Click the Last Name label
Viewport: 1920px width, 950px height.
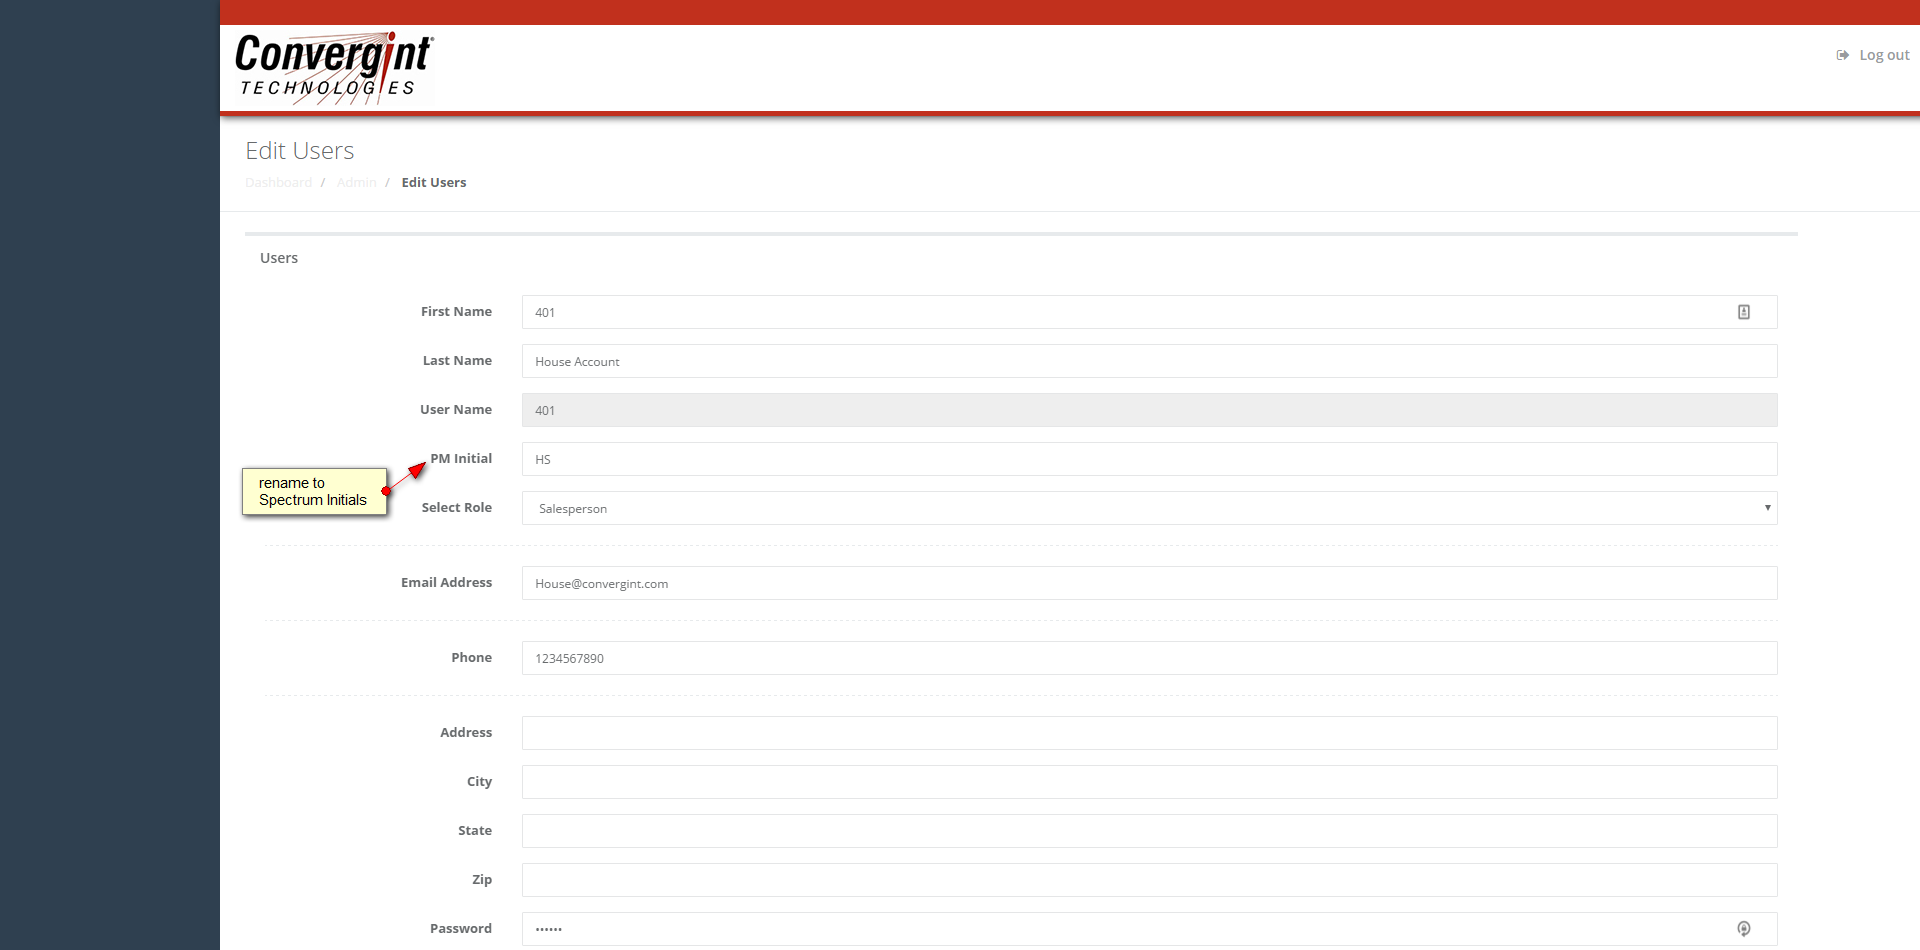pos(457,360)
